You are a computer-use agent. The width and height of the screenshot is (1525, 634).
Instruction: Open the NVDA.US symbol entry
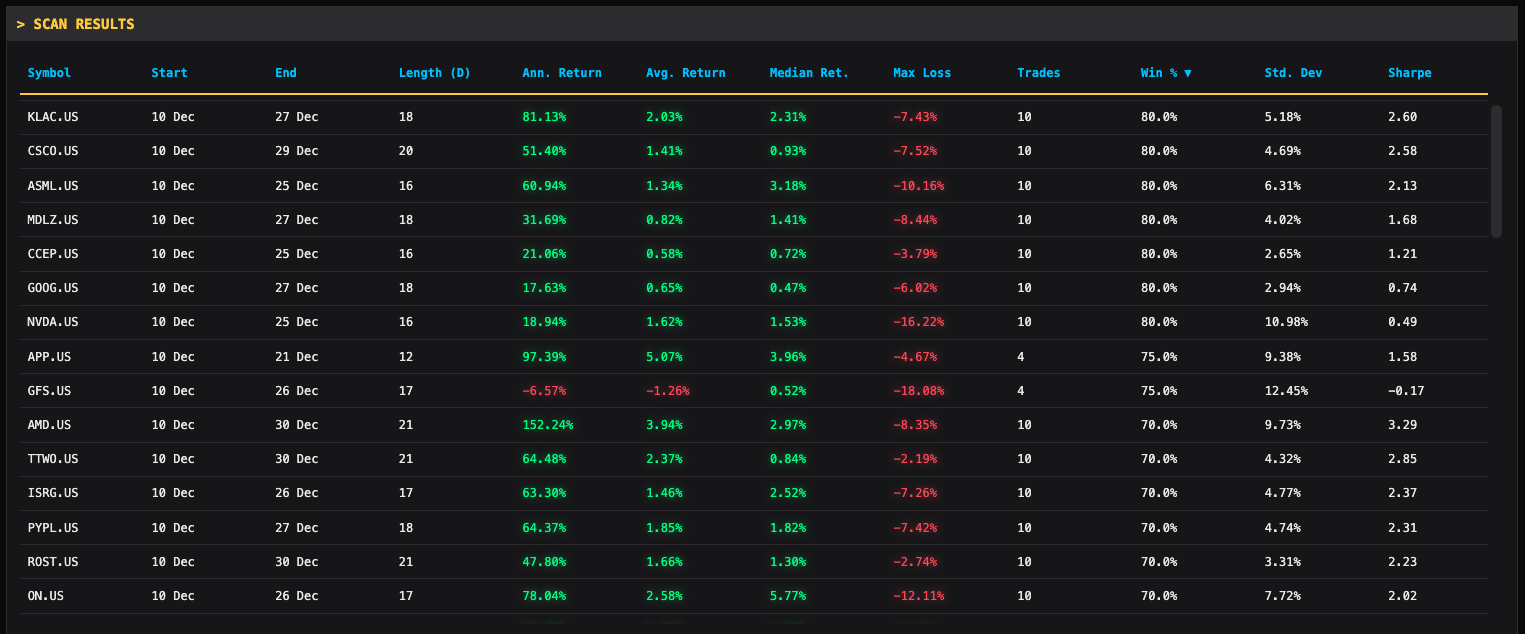click(52, 322)
